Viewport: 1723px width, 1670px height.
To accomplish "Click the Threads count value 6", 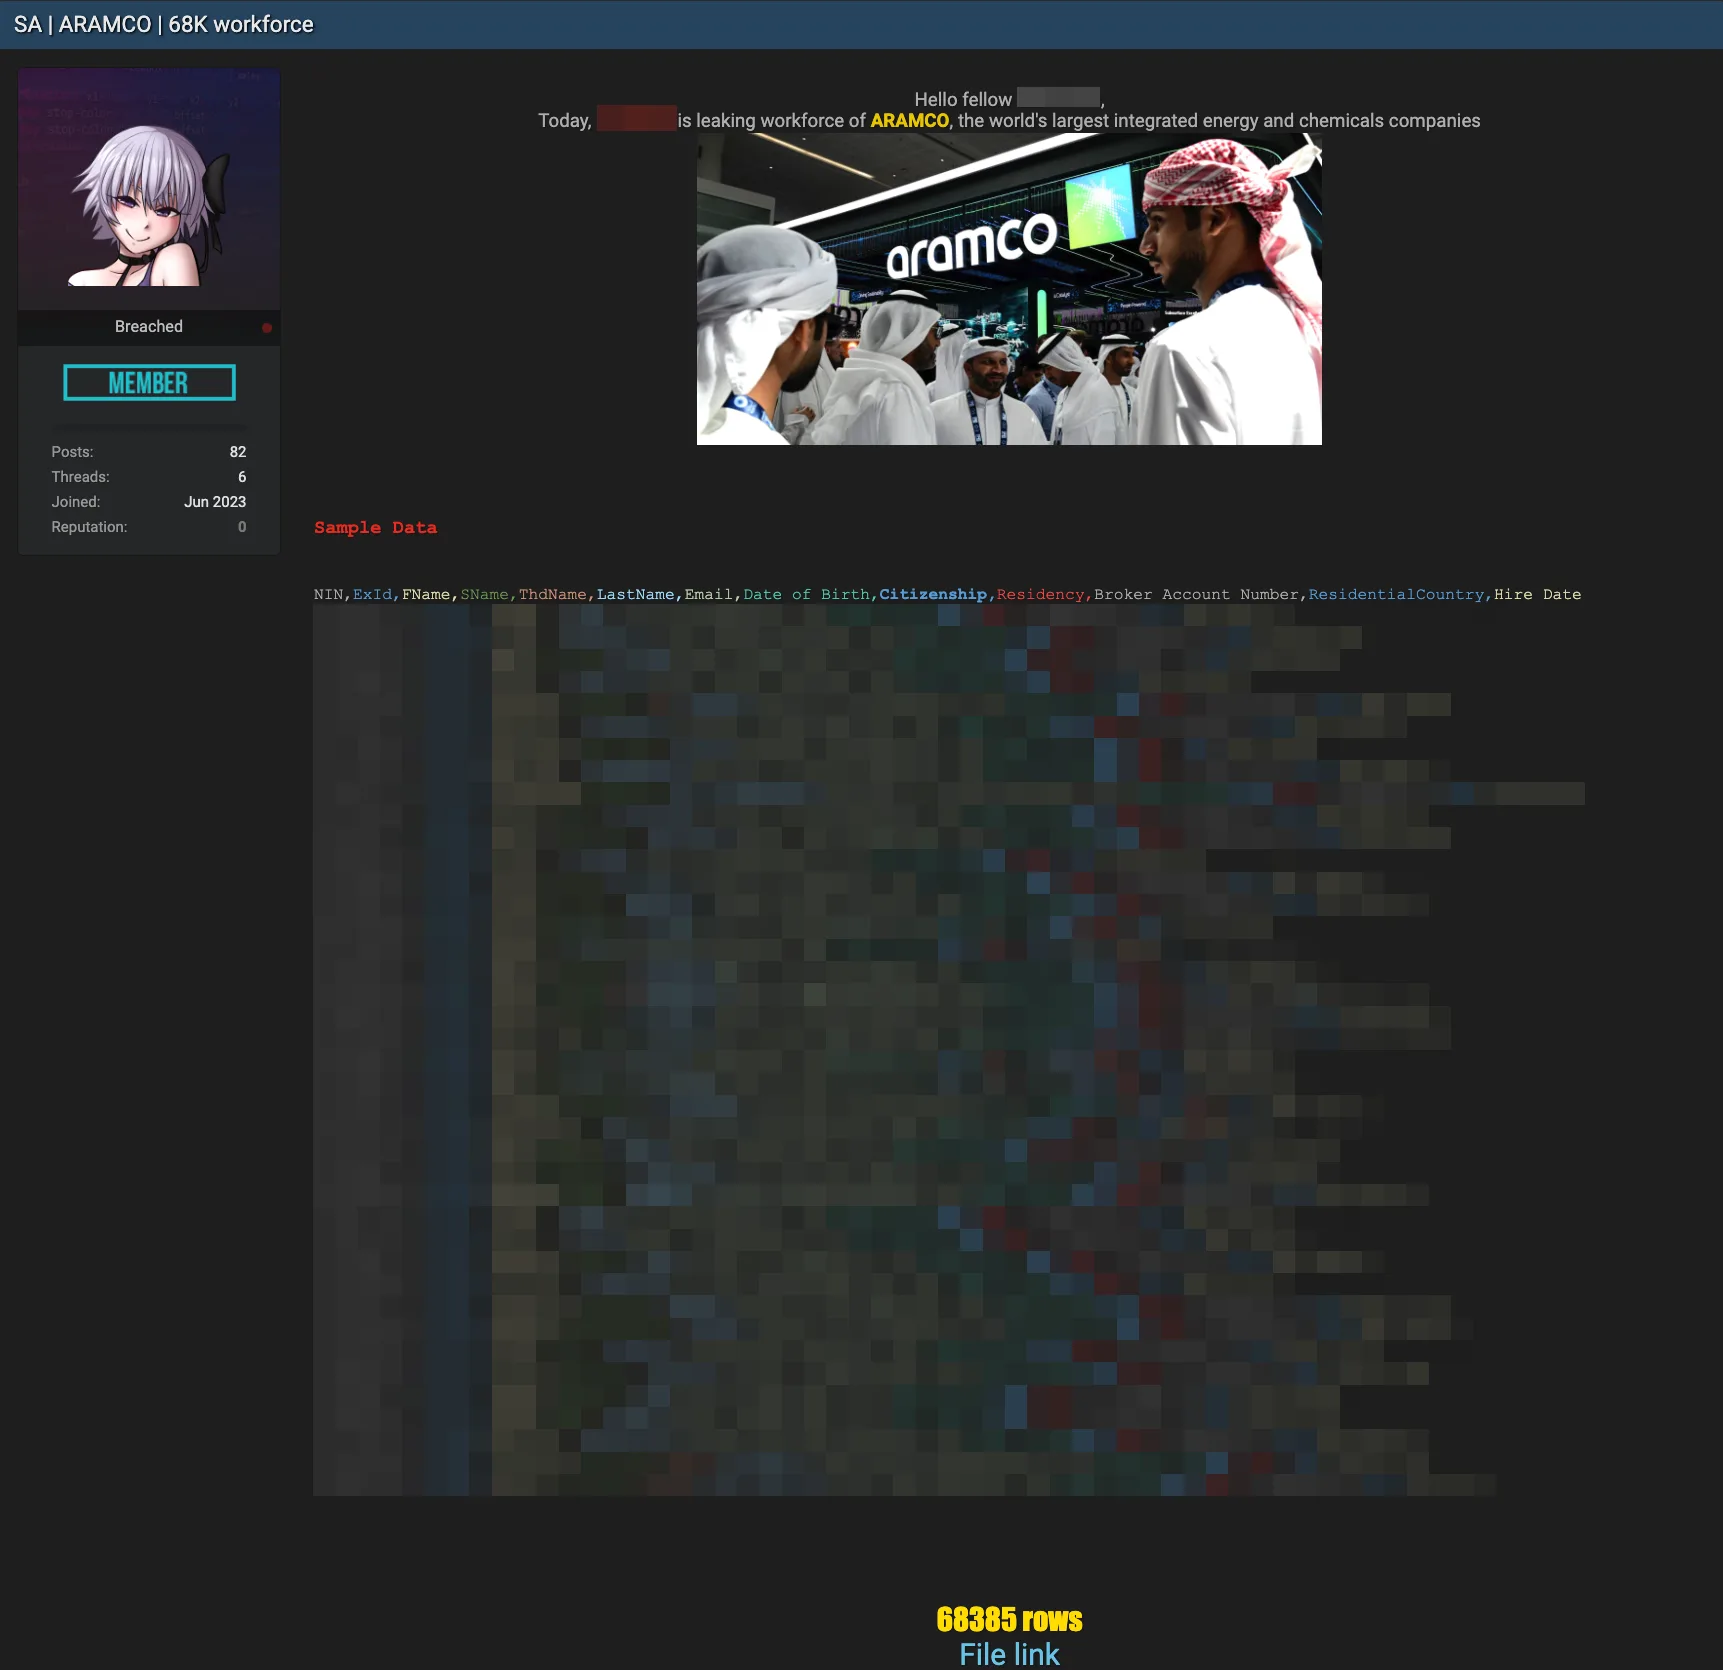I will 241,477.
